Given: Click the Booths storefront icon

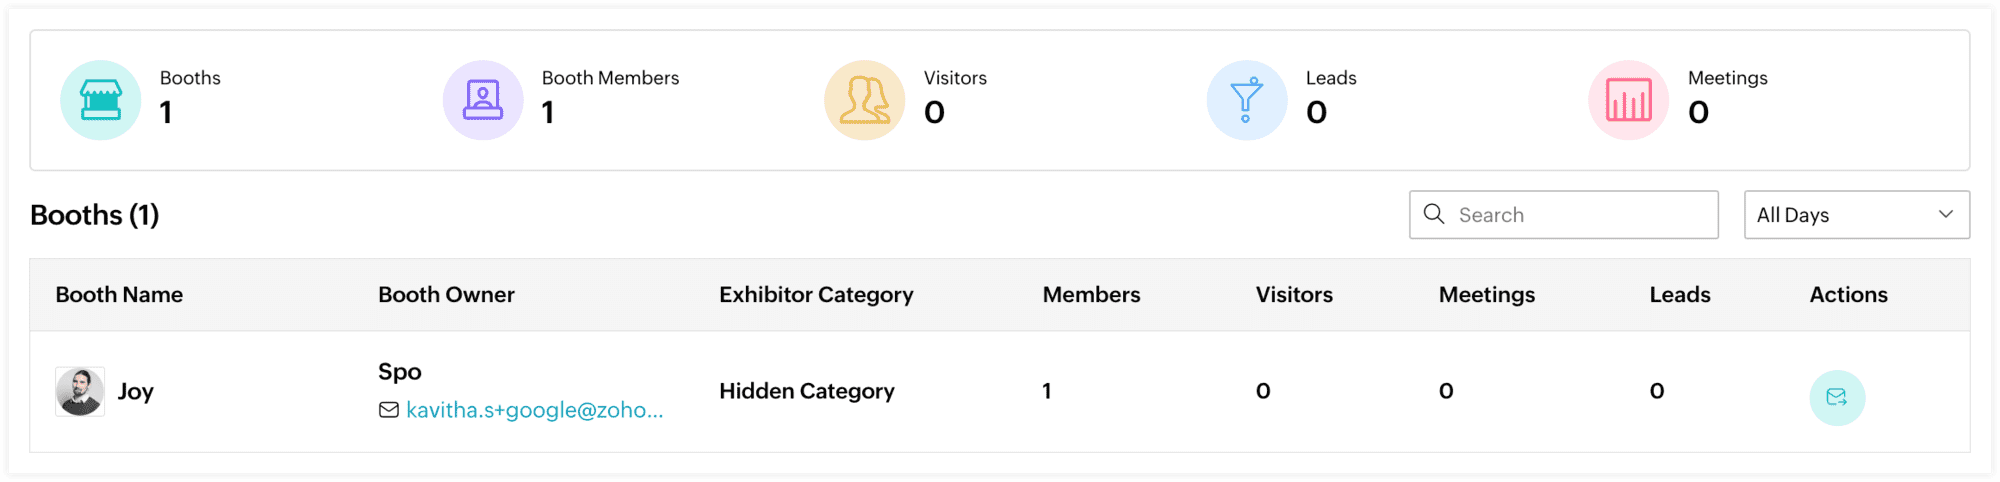Looking at the screenshot, I should tap(101, 100).
